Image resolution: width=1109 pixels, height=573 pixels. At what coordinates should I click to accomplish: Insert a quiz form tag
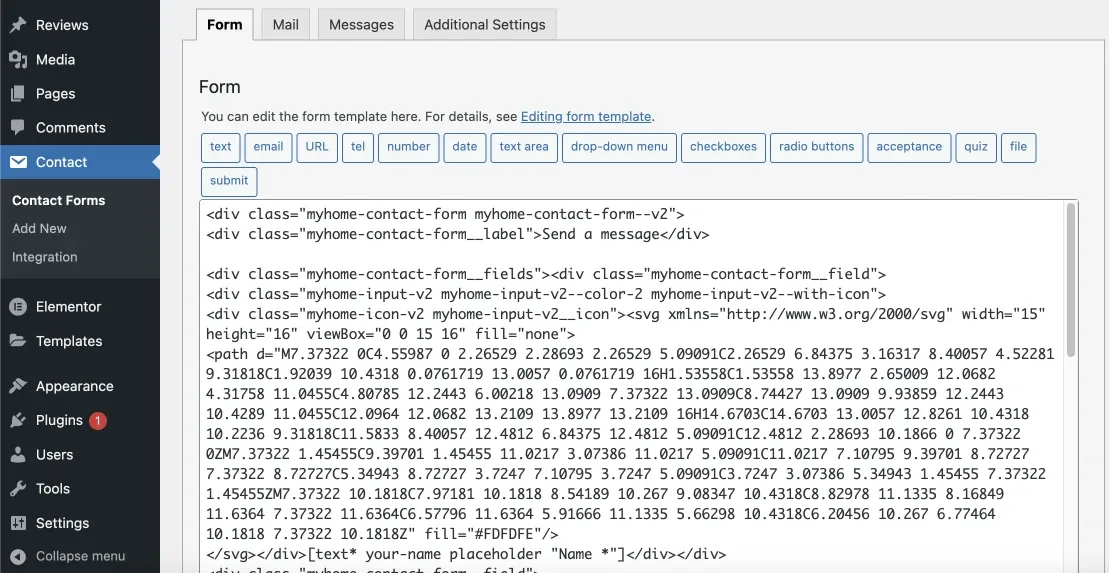coord(976,147)
